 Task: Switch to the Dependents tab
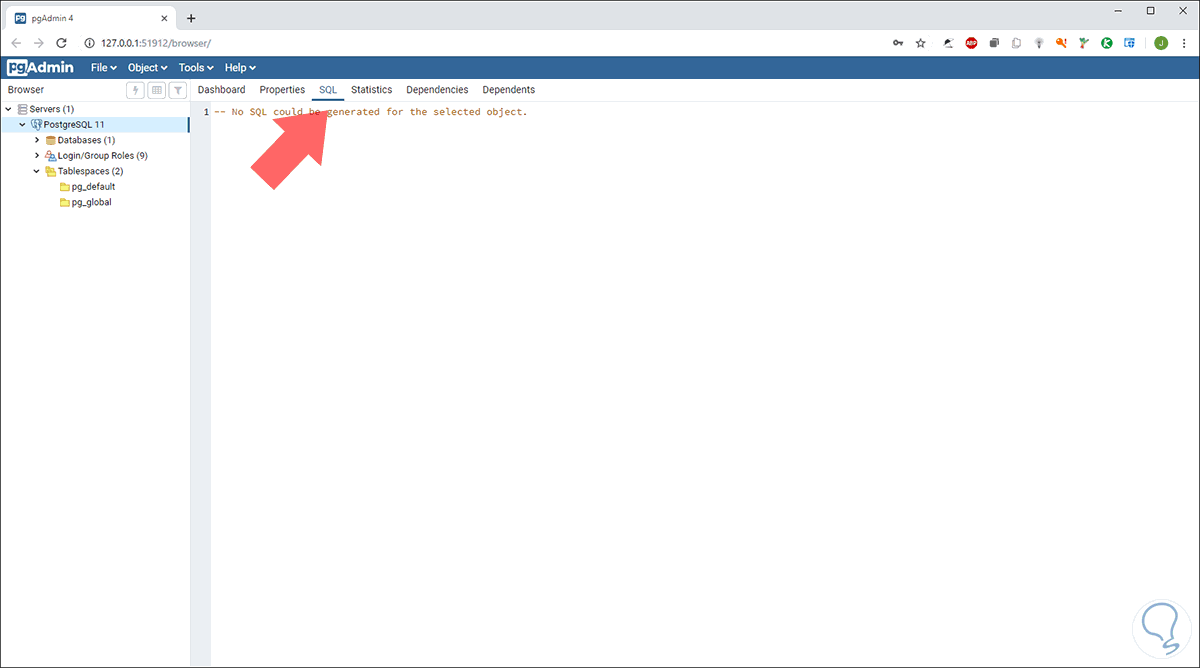tap(508, 90)
